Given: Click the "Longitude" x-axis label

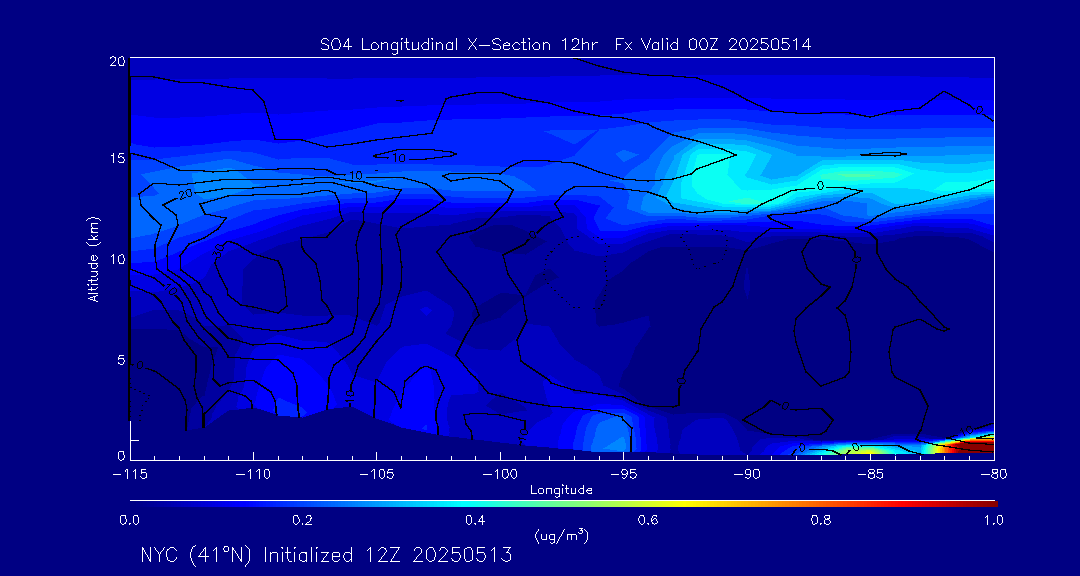Looking at the screenshot, I should pos(561,490).
